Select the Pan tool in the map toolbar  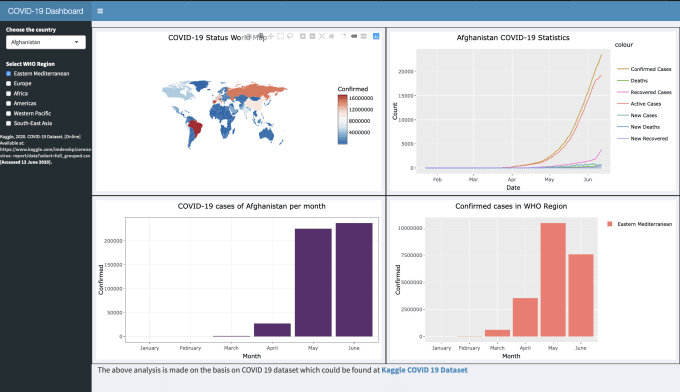pyautogui.click(x=271, y=36)
